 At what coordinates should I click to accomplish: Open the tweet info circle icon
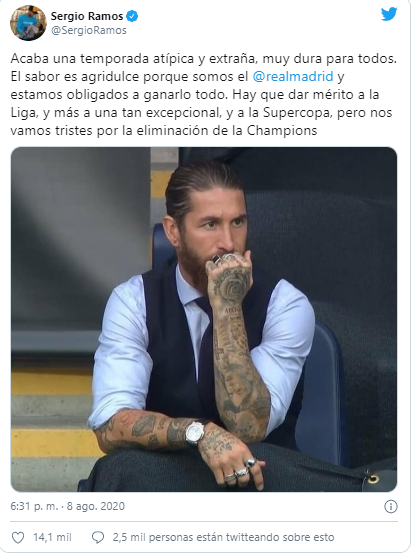coord(391,506)
